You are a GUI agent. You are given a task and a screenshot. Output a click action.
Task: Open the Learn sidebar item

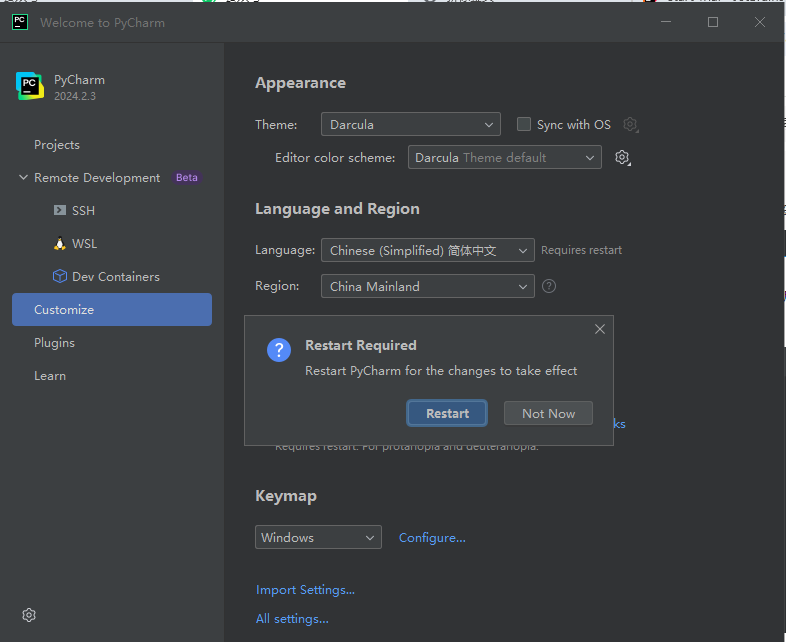(112, 376)
